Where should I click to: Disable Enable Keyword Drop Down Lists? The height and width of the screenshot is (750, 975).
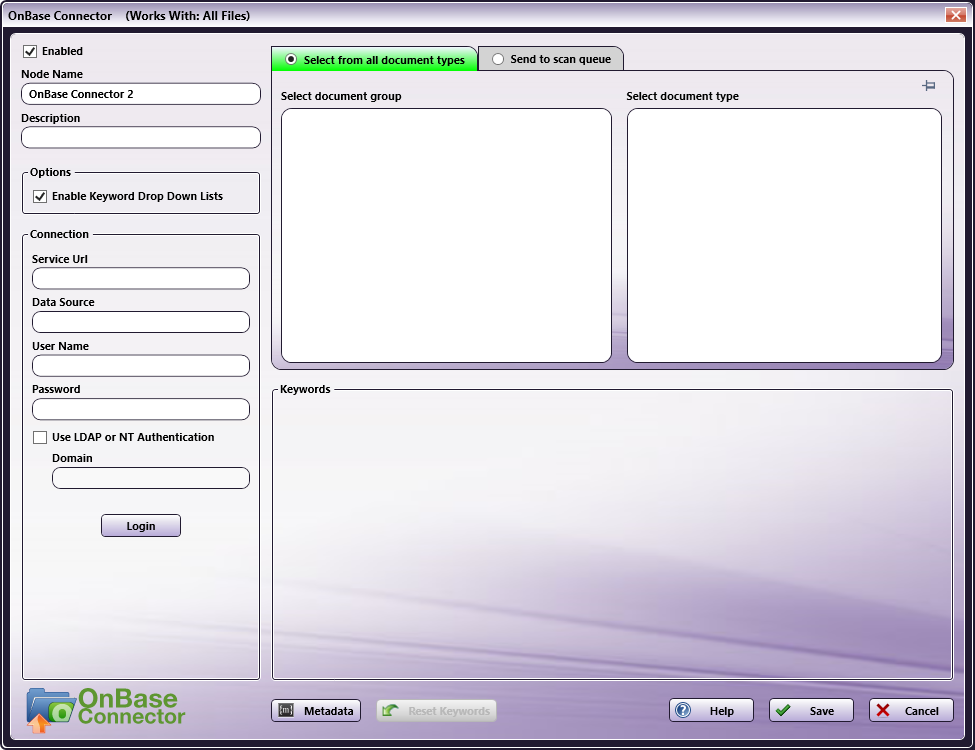point(39,196)
